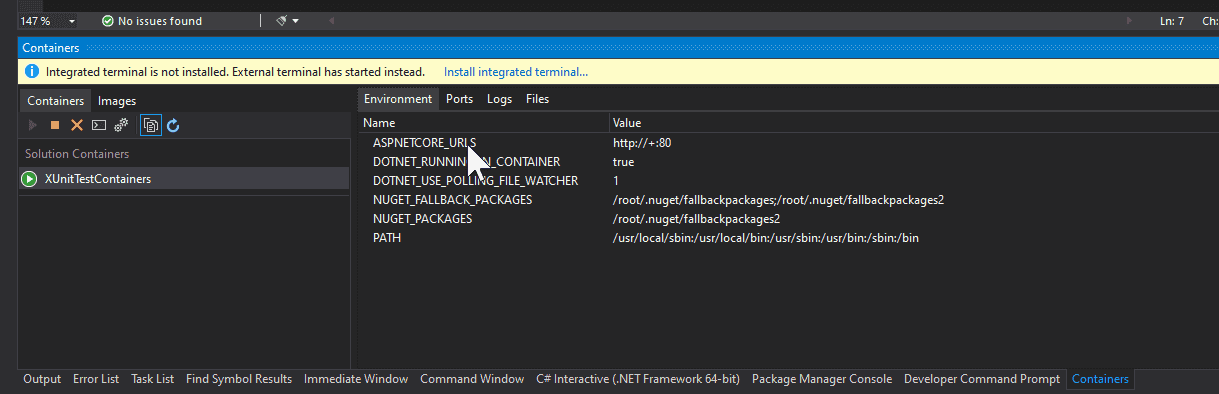Viewport: 1219px width, 394px height.
Task: Select the DOTNET_RUNNING_IN_CONTAINER row
Action: coord(789,162)
